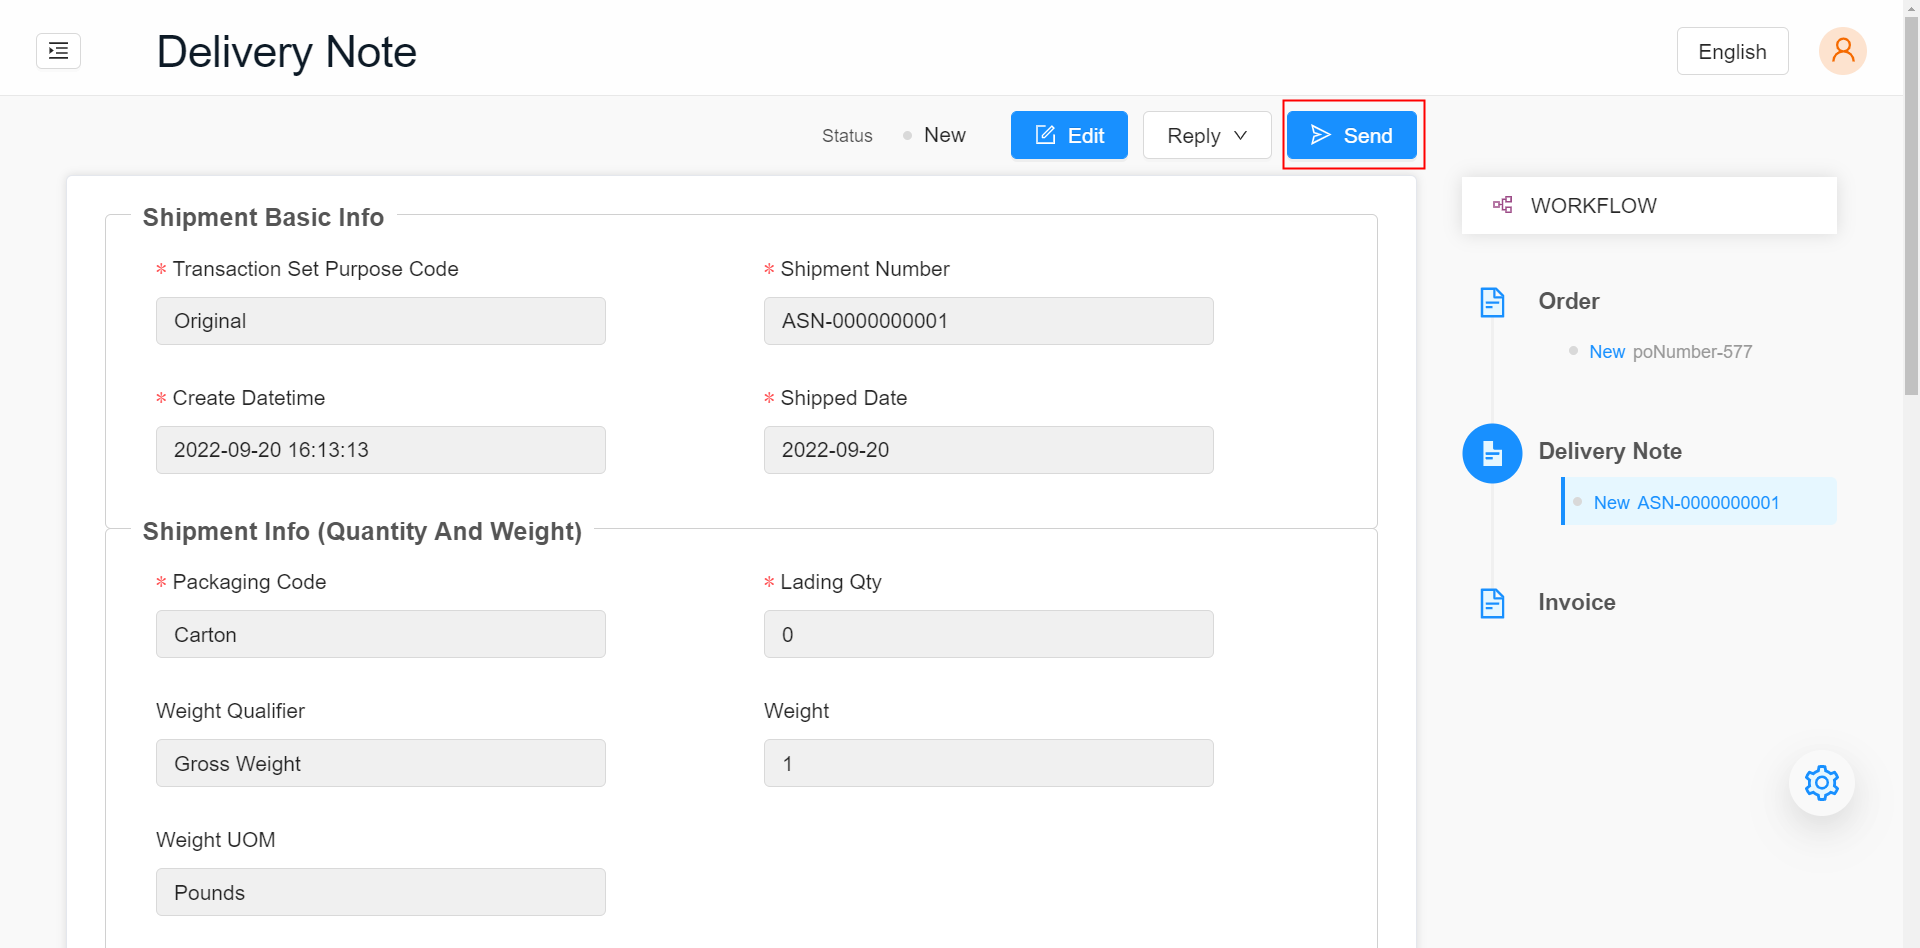Image resolution: width=1920 pixels, height=948 pixels.
Task: Click the Delivery Note circle icon in workflow
Action: pyautogui.click(x=1492, y=453)
